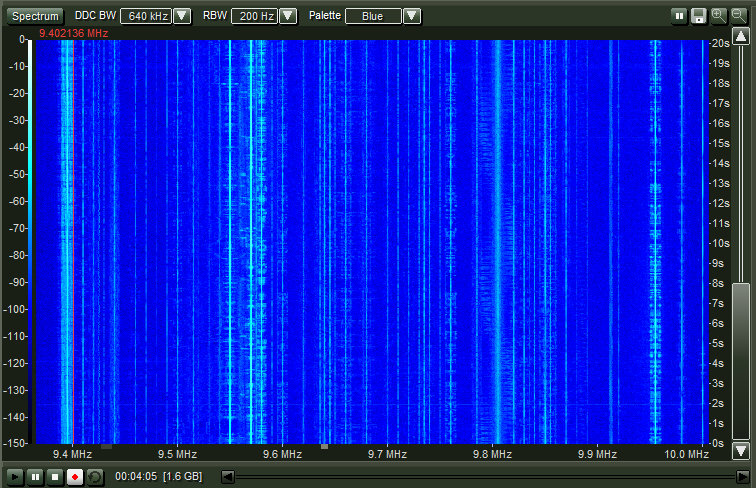Start playback with the bottom play button
The width and height of the screenshot is (756, 488).
pos(14,477)
